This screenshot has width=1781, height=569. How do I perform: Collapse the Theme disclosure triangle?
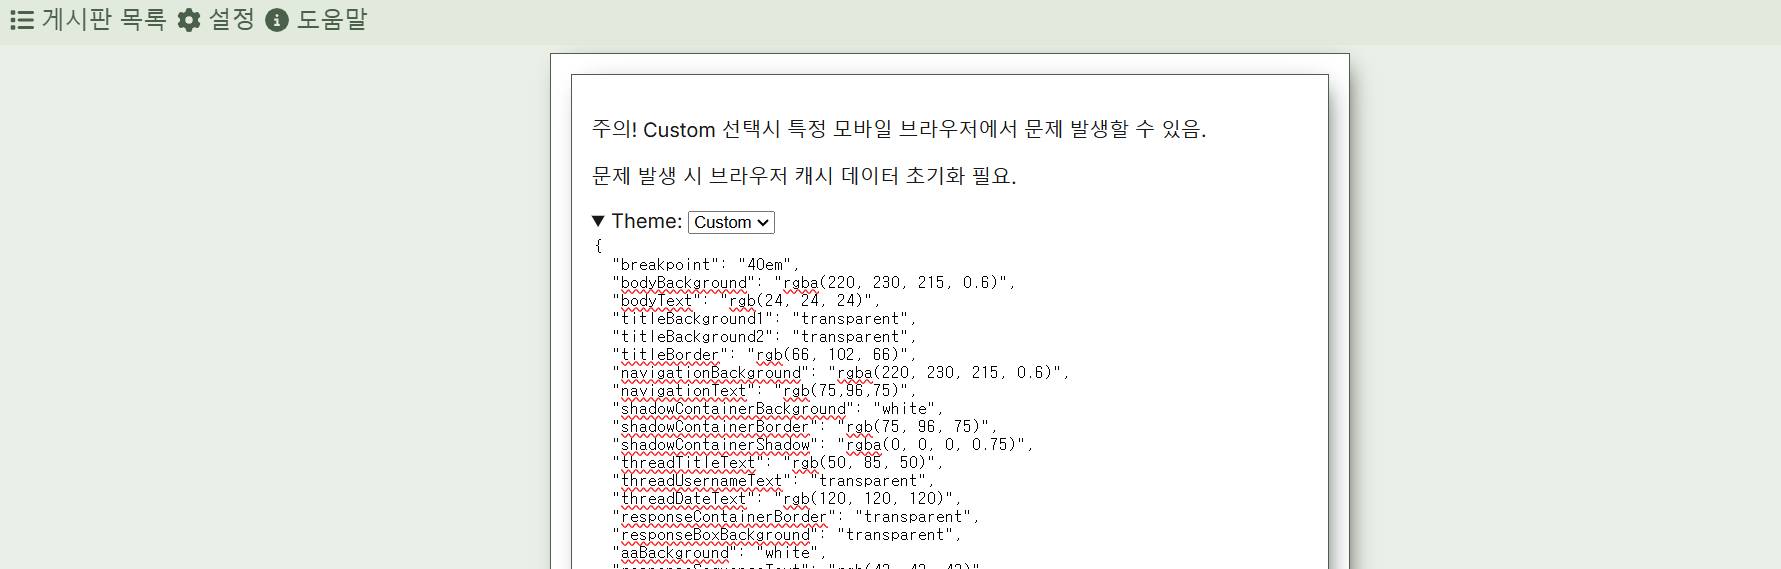[x=598, y=221]
